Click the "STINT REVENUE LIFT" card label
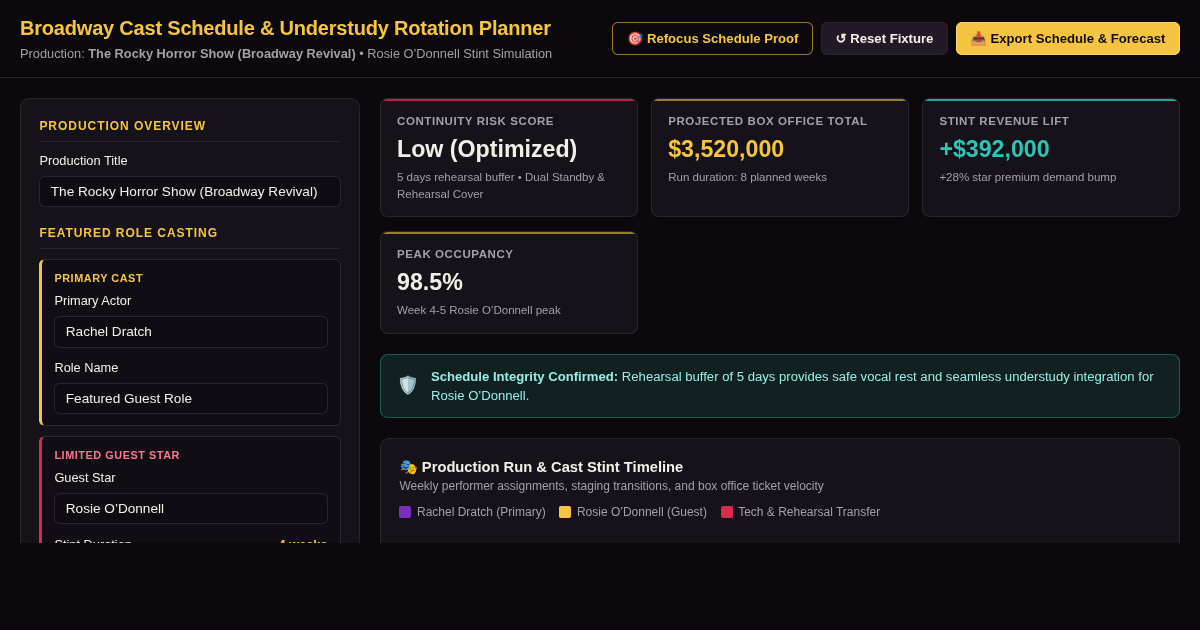This screenshot has height=630, width=1200. [1004, 121]
